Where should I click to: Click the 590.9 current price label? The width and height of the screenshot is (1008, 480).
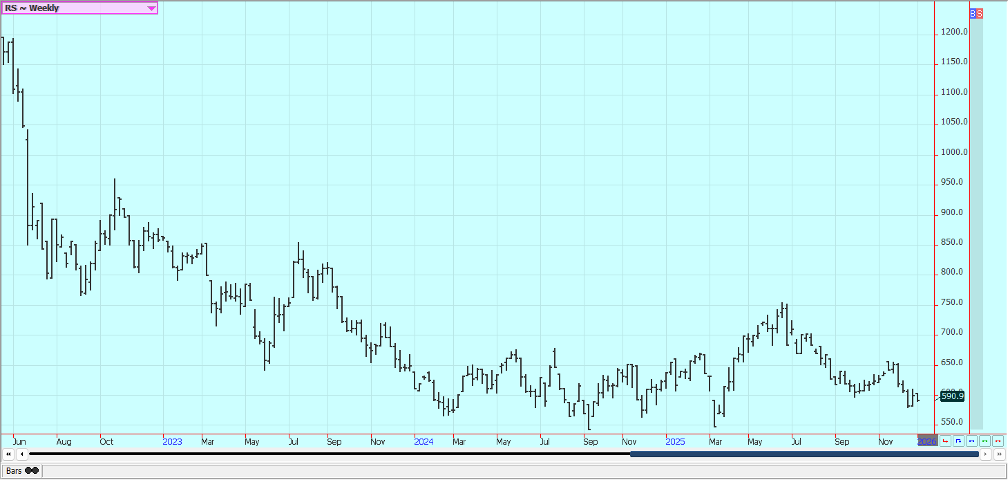pyautogui.click(x=952, y=396)
